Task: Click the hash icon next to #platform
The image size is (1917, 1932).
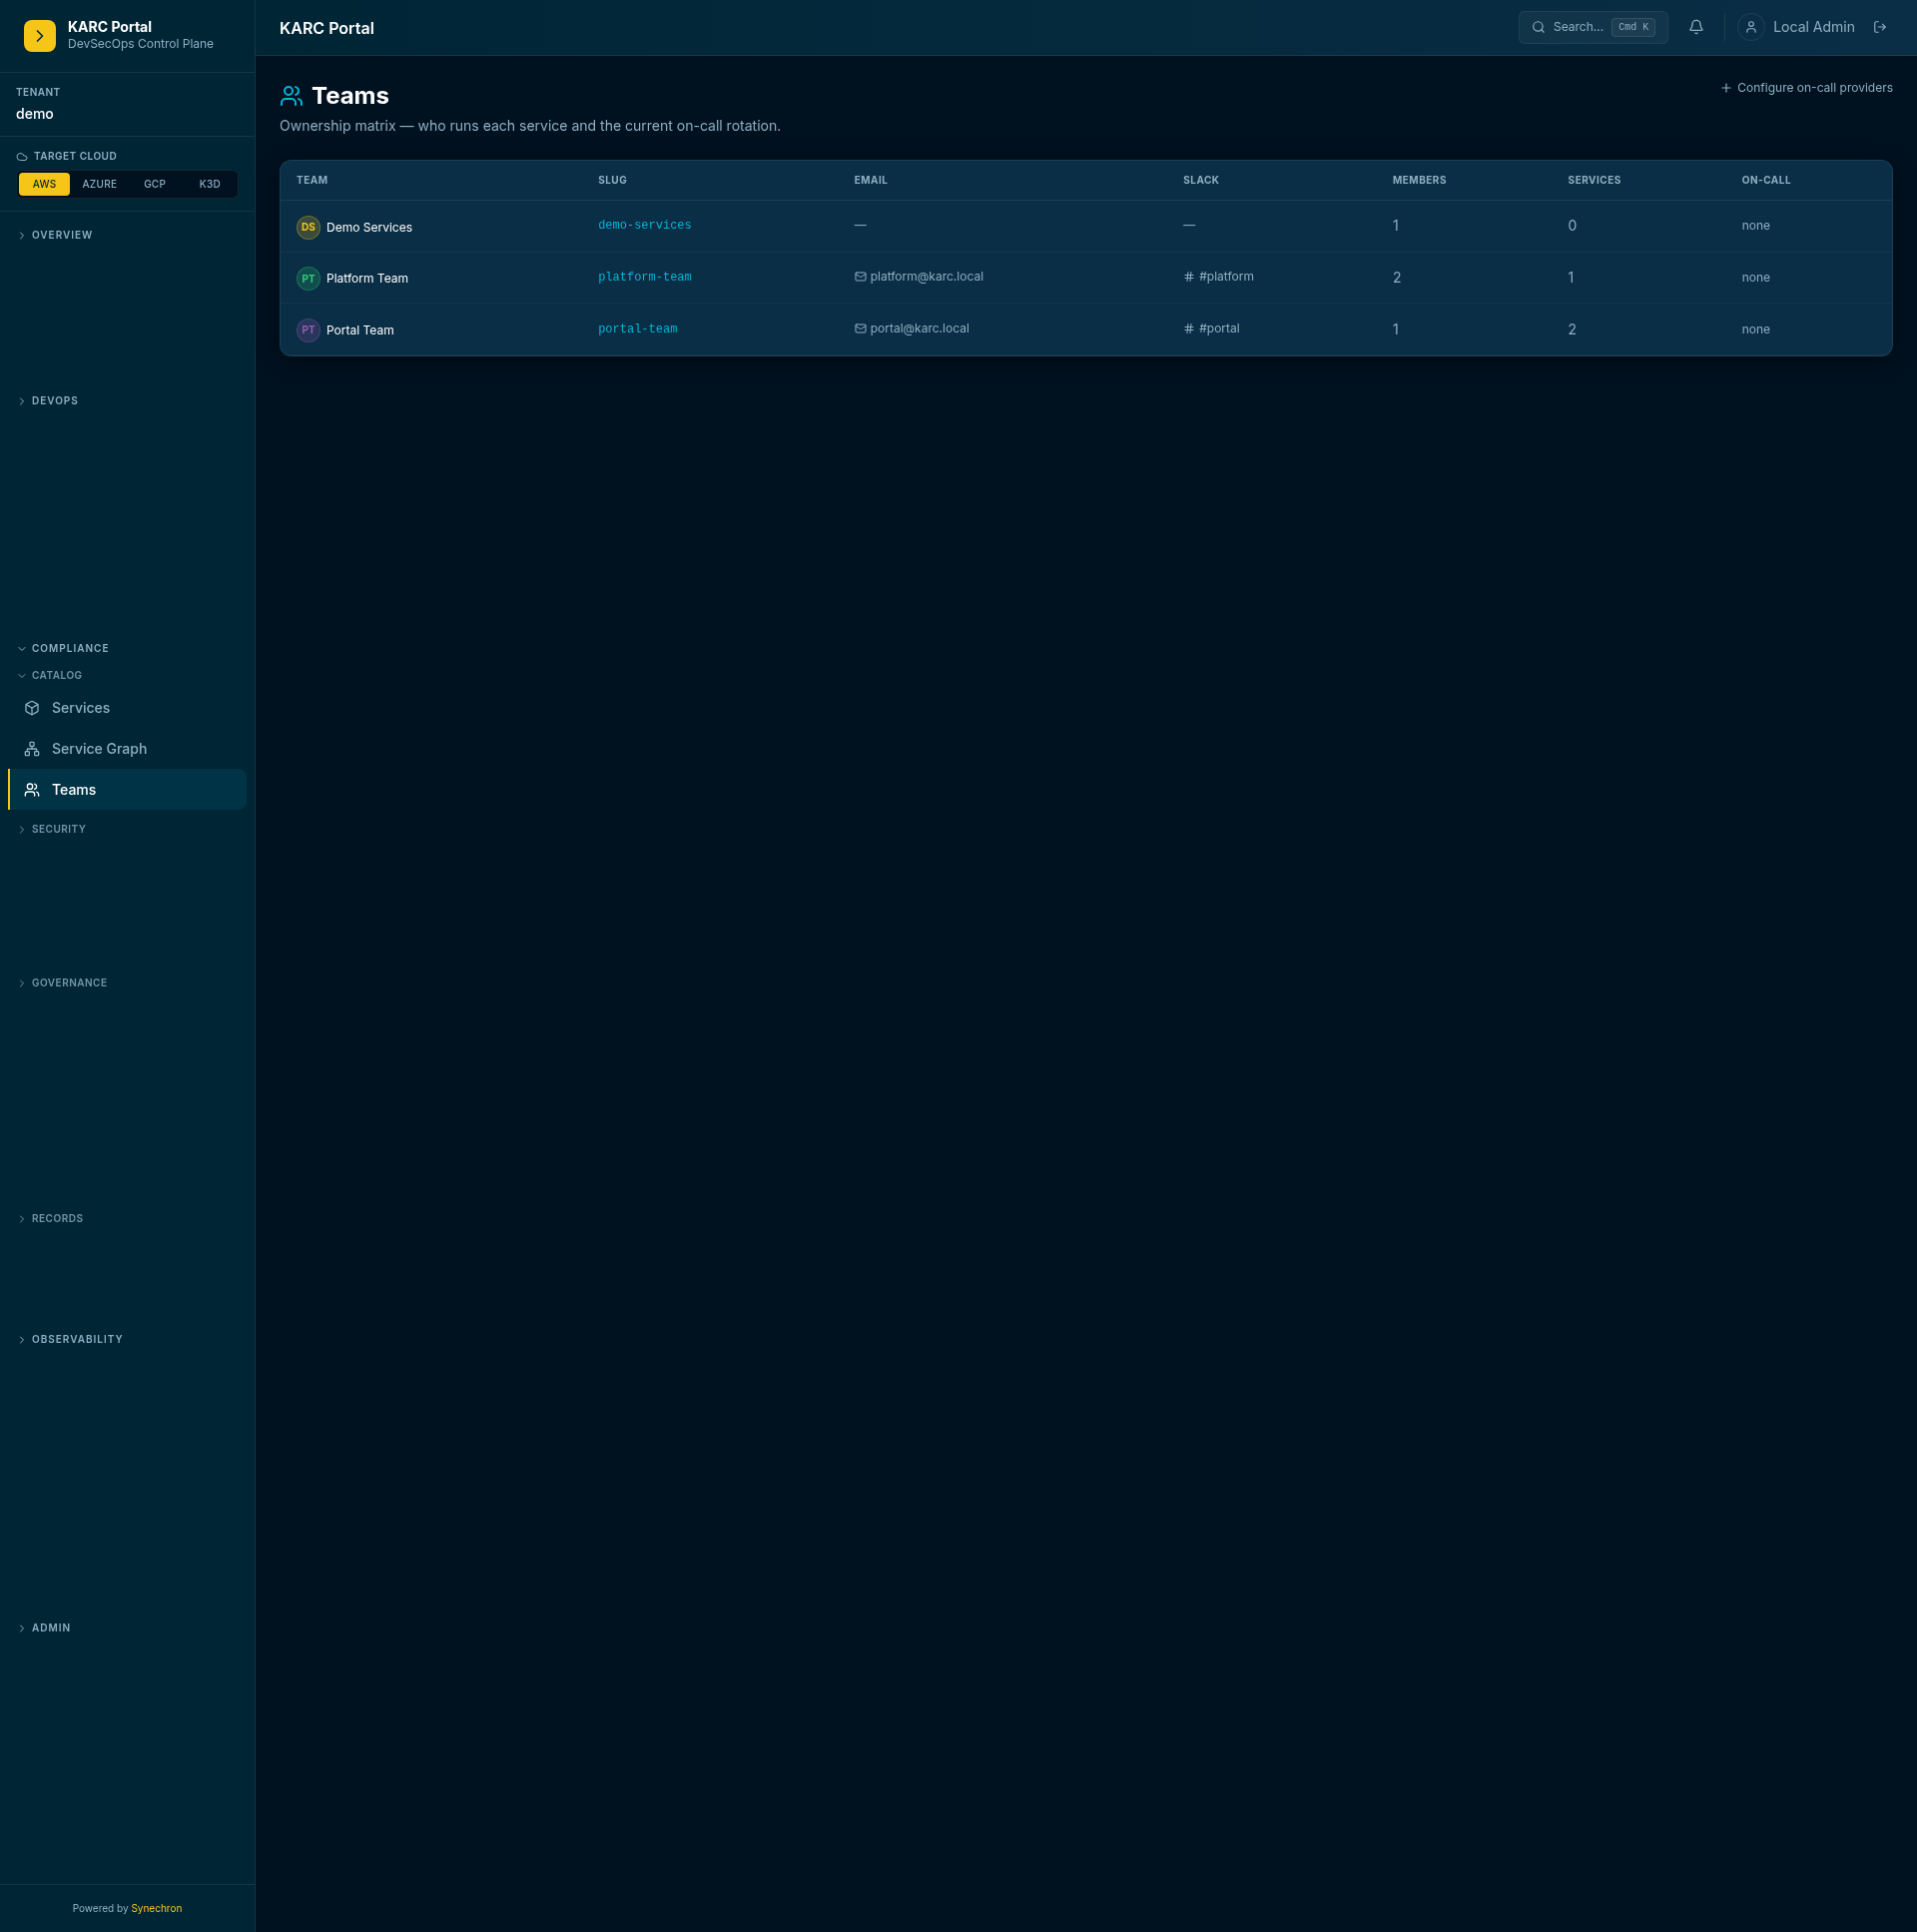Action: coord(1189,277)
